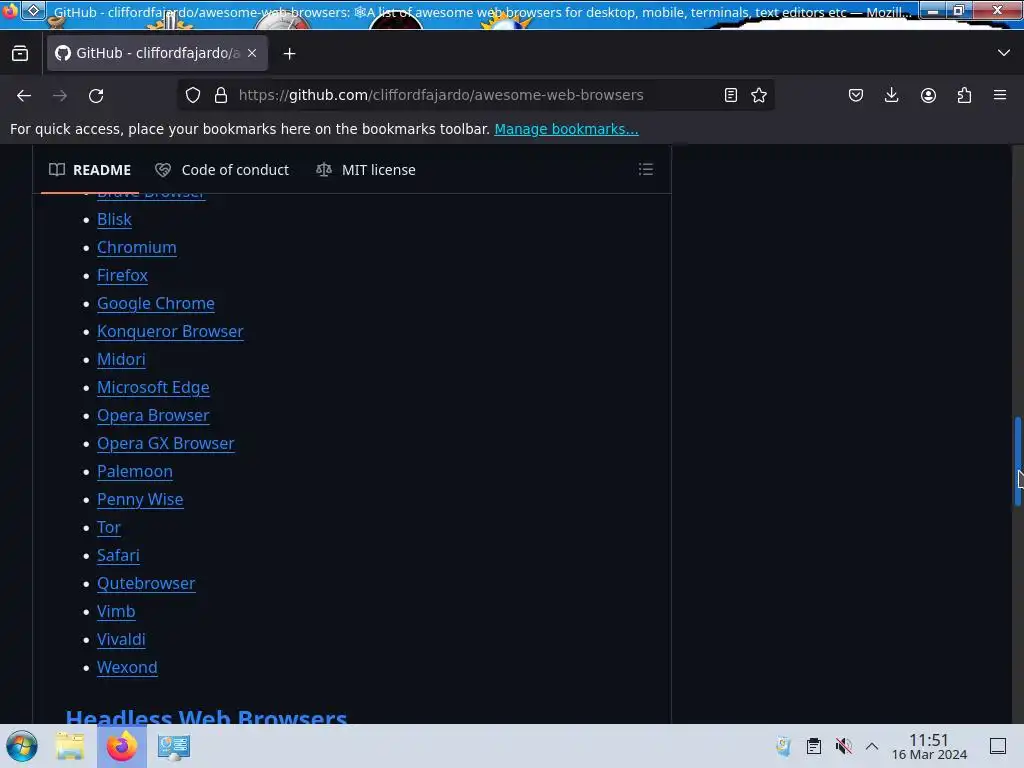Click the forward navigation arrow
This screenshot has width=1024, height=768.
(59, 95)
